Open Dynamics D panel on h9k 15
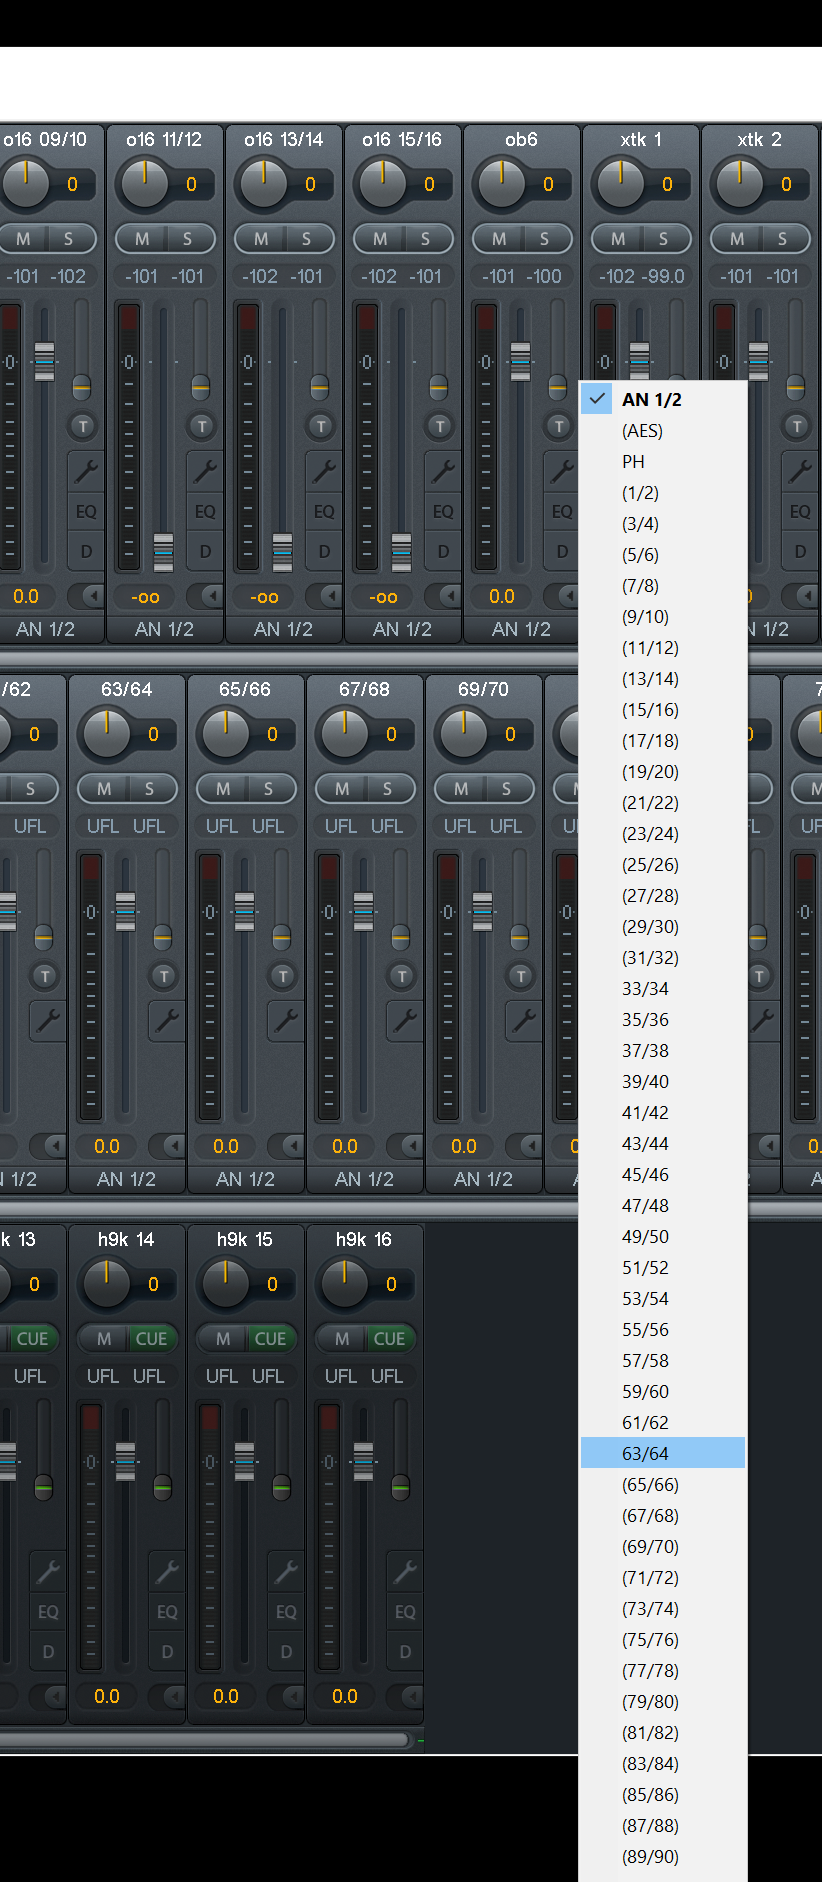The image size is (822, 1882). pyautogui.click(x=285, y=1652)
